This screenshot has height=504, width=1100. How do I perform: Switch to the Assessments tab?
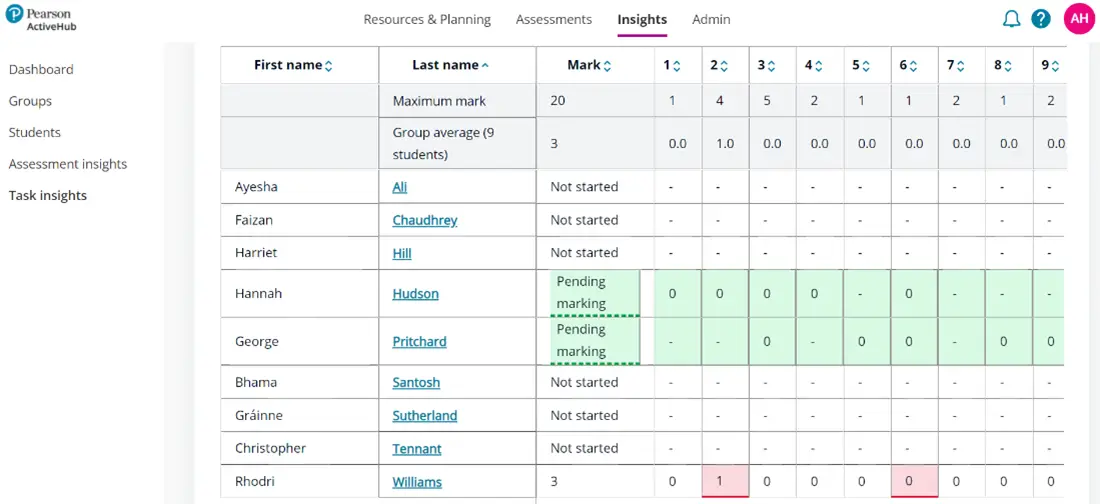(554, 19)
